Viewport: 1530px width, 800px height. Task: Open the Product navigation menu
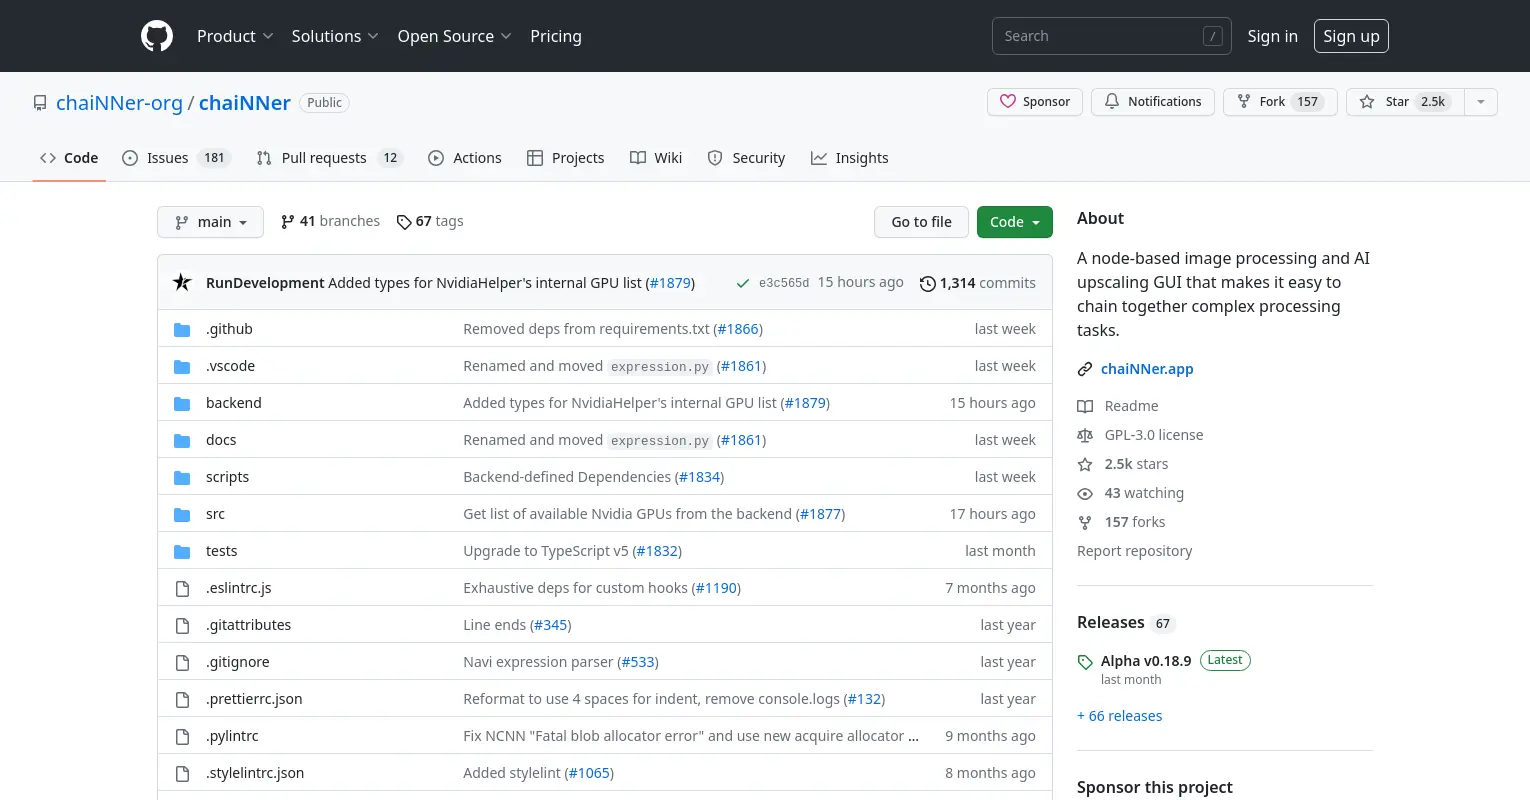[x=235, y=36]
